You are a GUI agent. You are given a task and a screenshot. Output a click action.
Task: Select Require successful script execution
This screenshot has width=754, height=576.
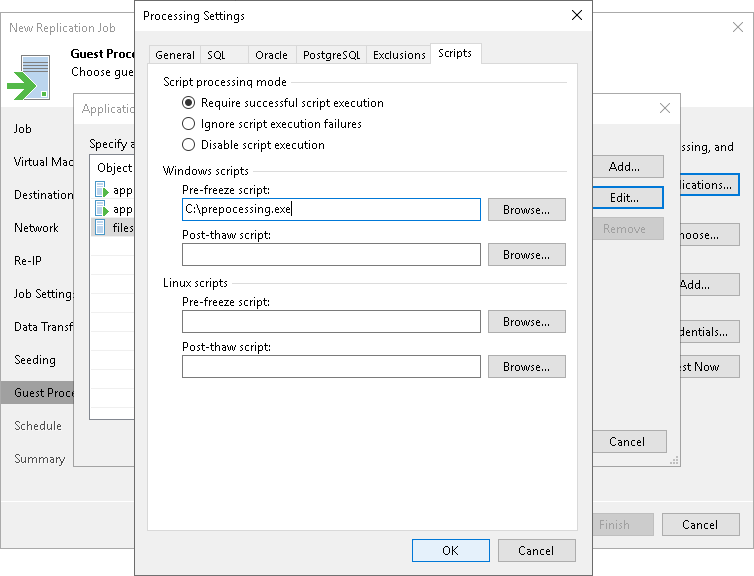[188, 103]
